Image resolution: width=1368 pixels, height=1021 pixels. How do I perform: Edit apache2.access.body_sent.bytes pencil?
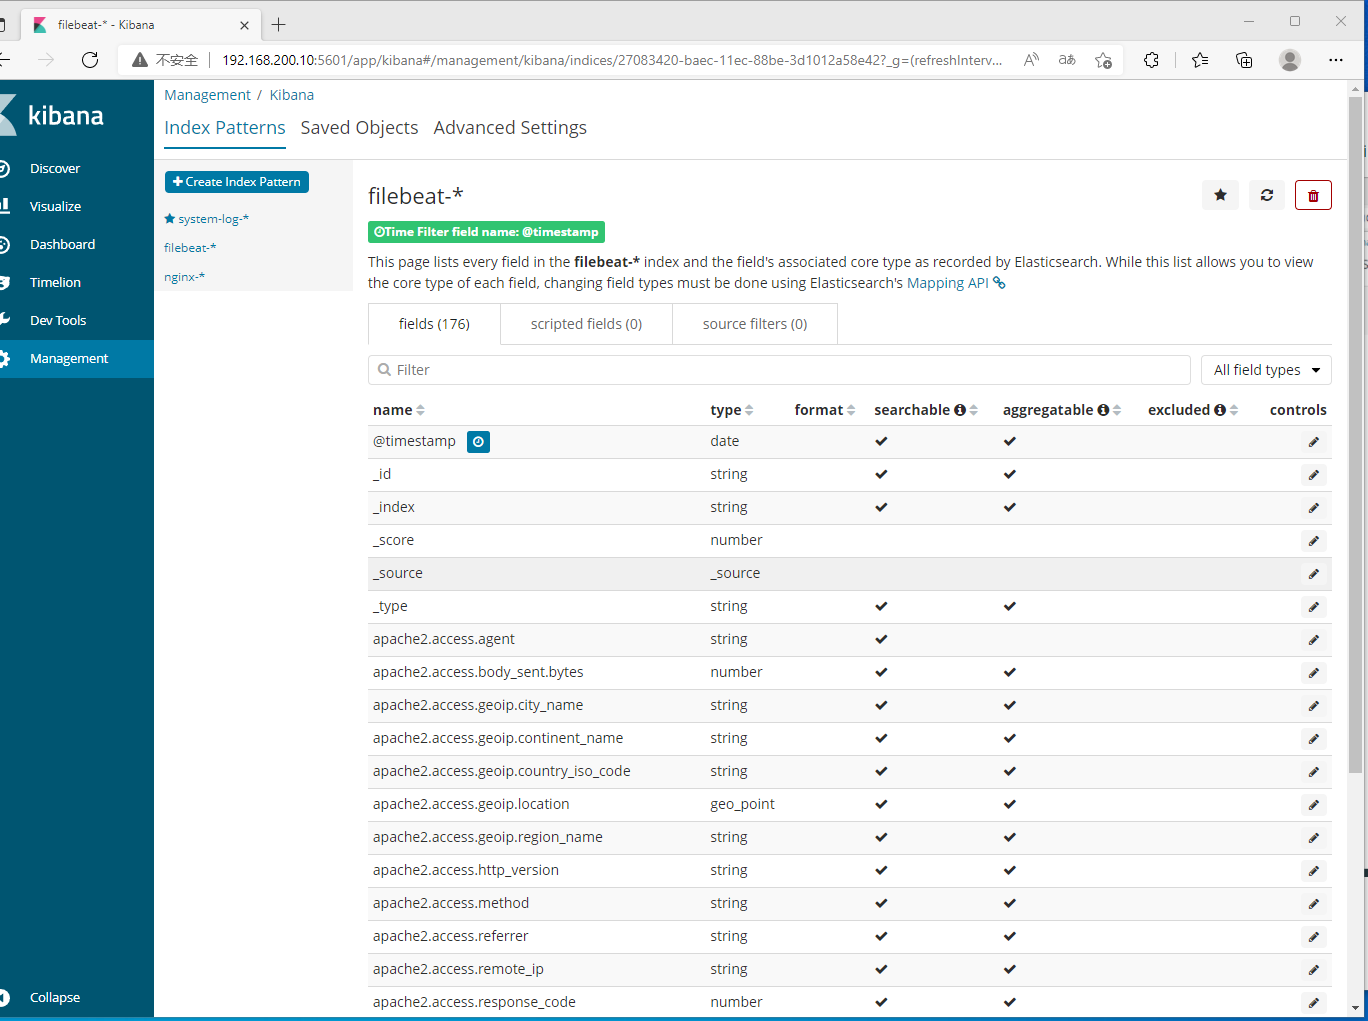click(1313, 673)
